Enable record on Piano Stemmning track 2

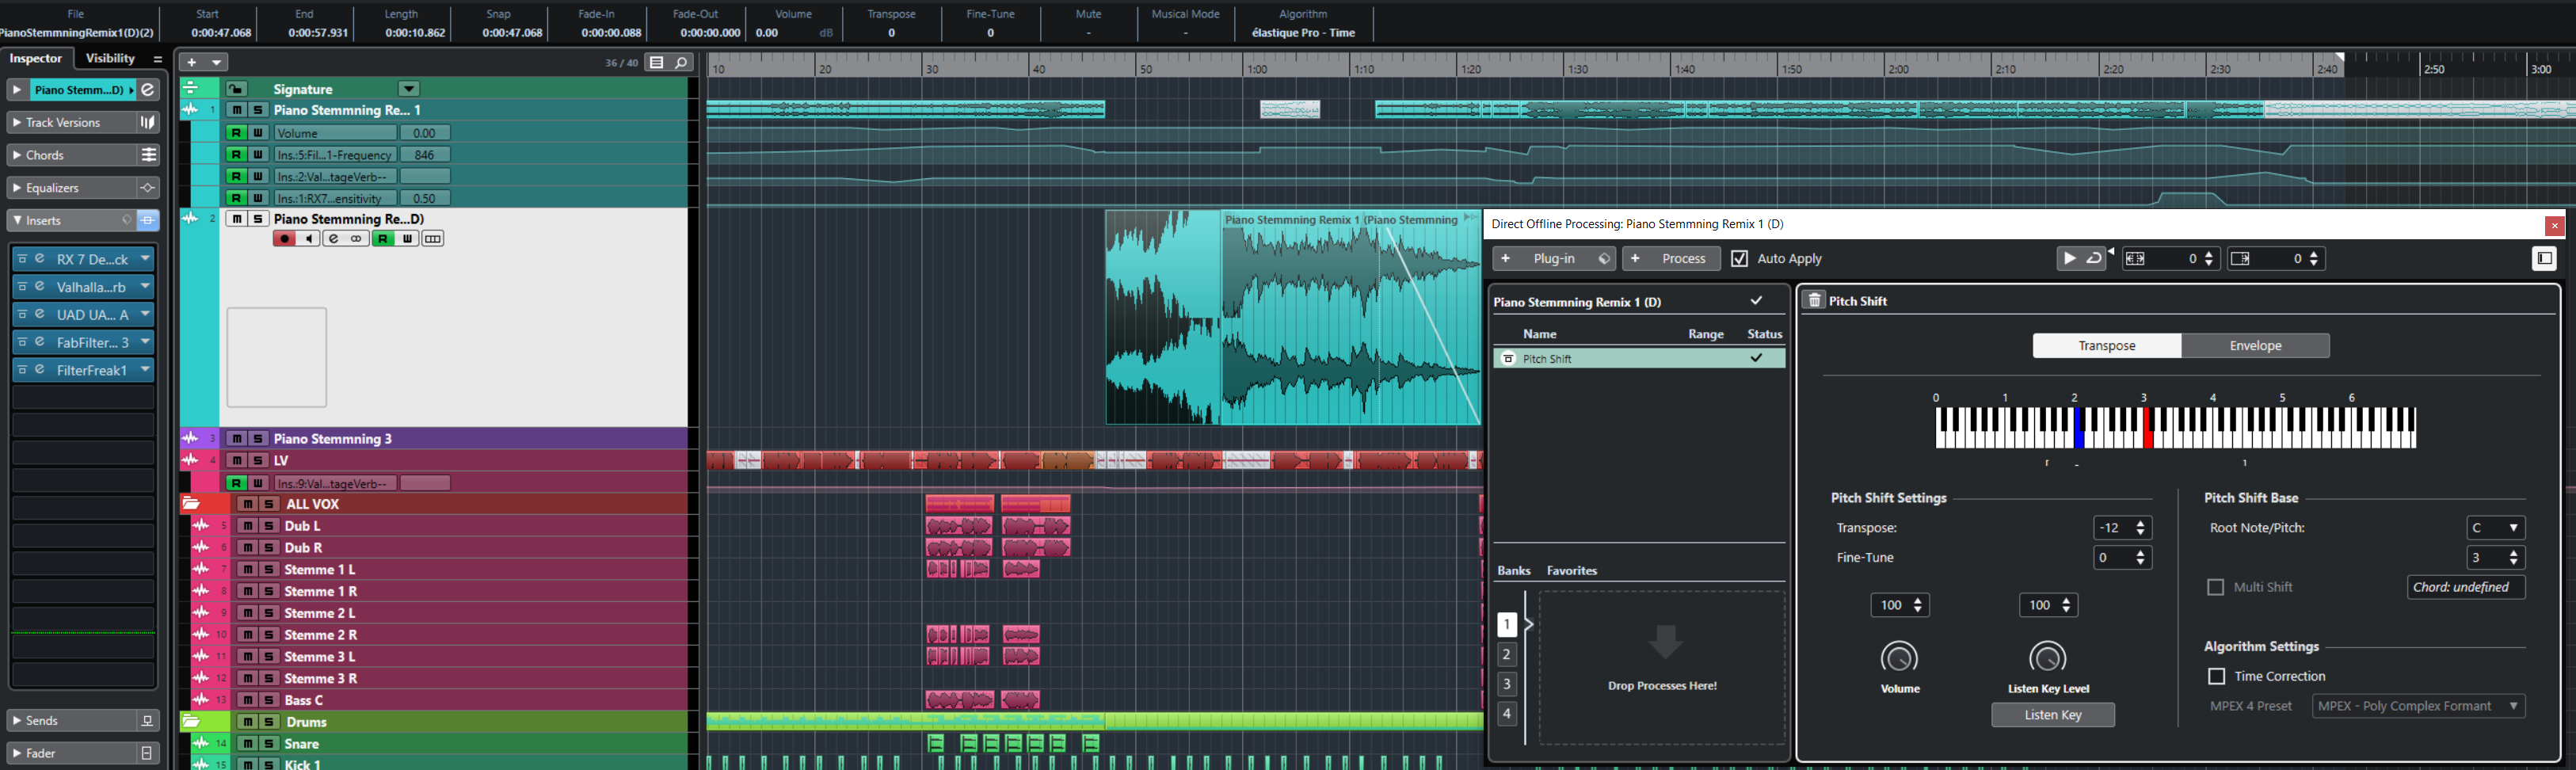[285, 239]
